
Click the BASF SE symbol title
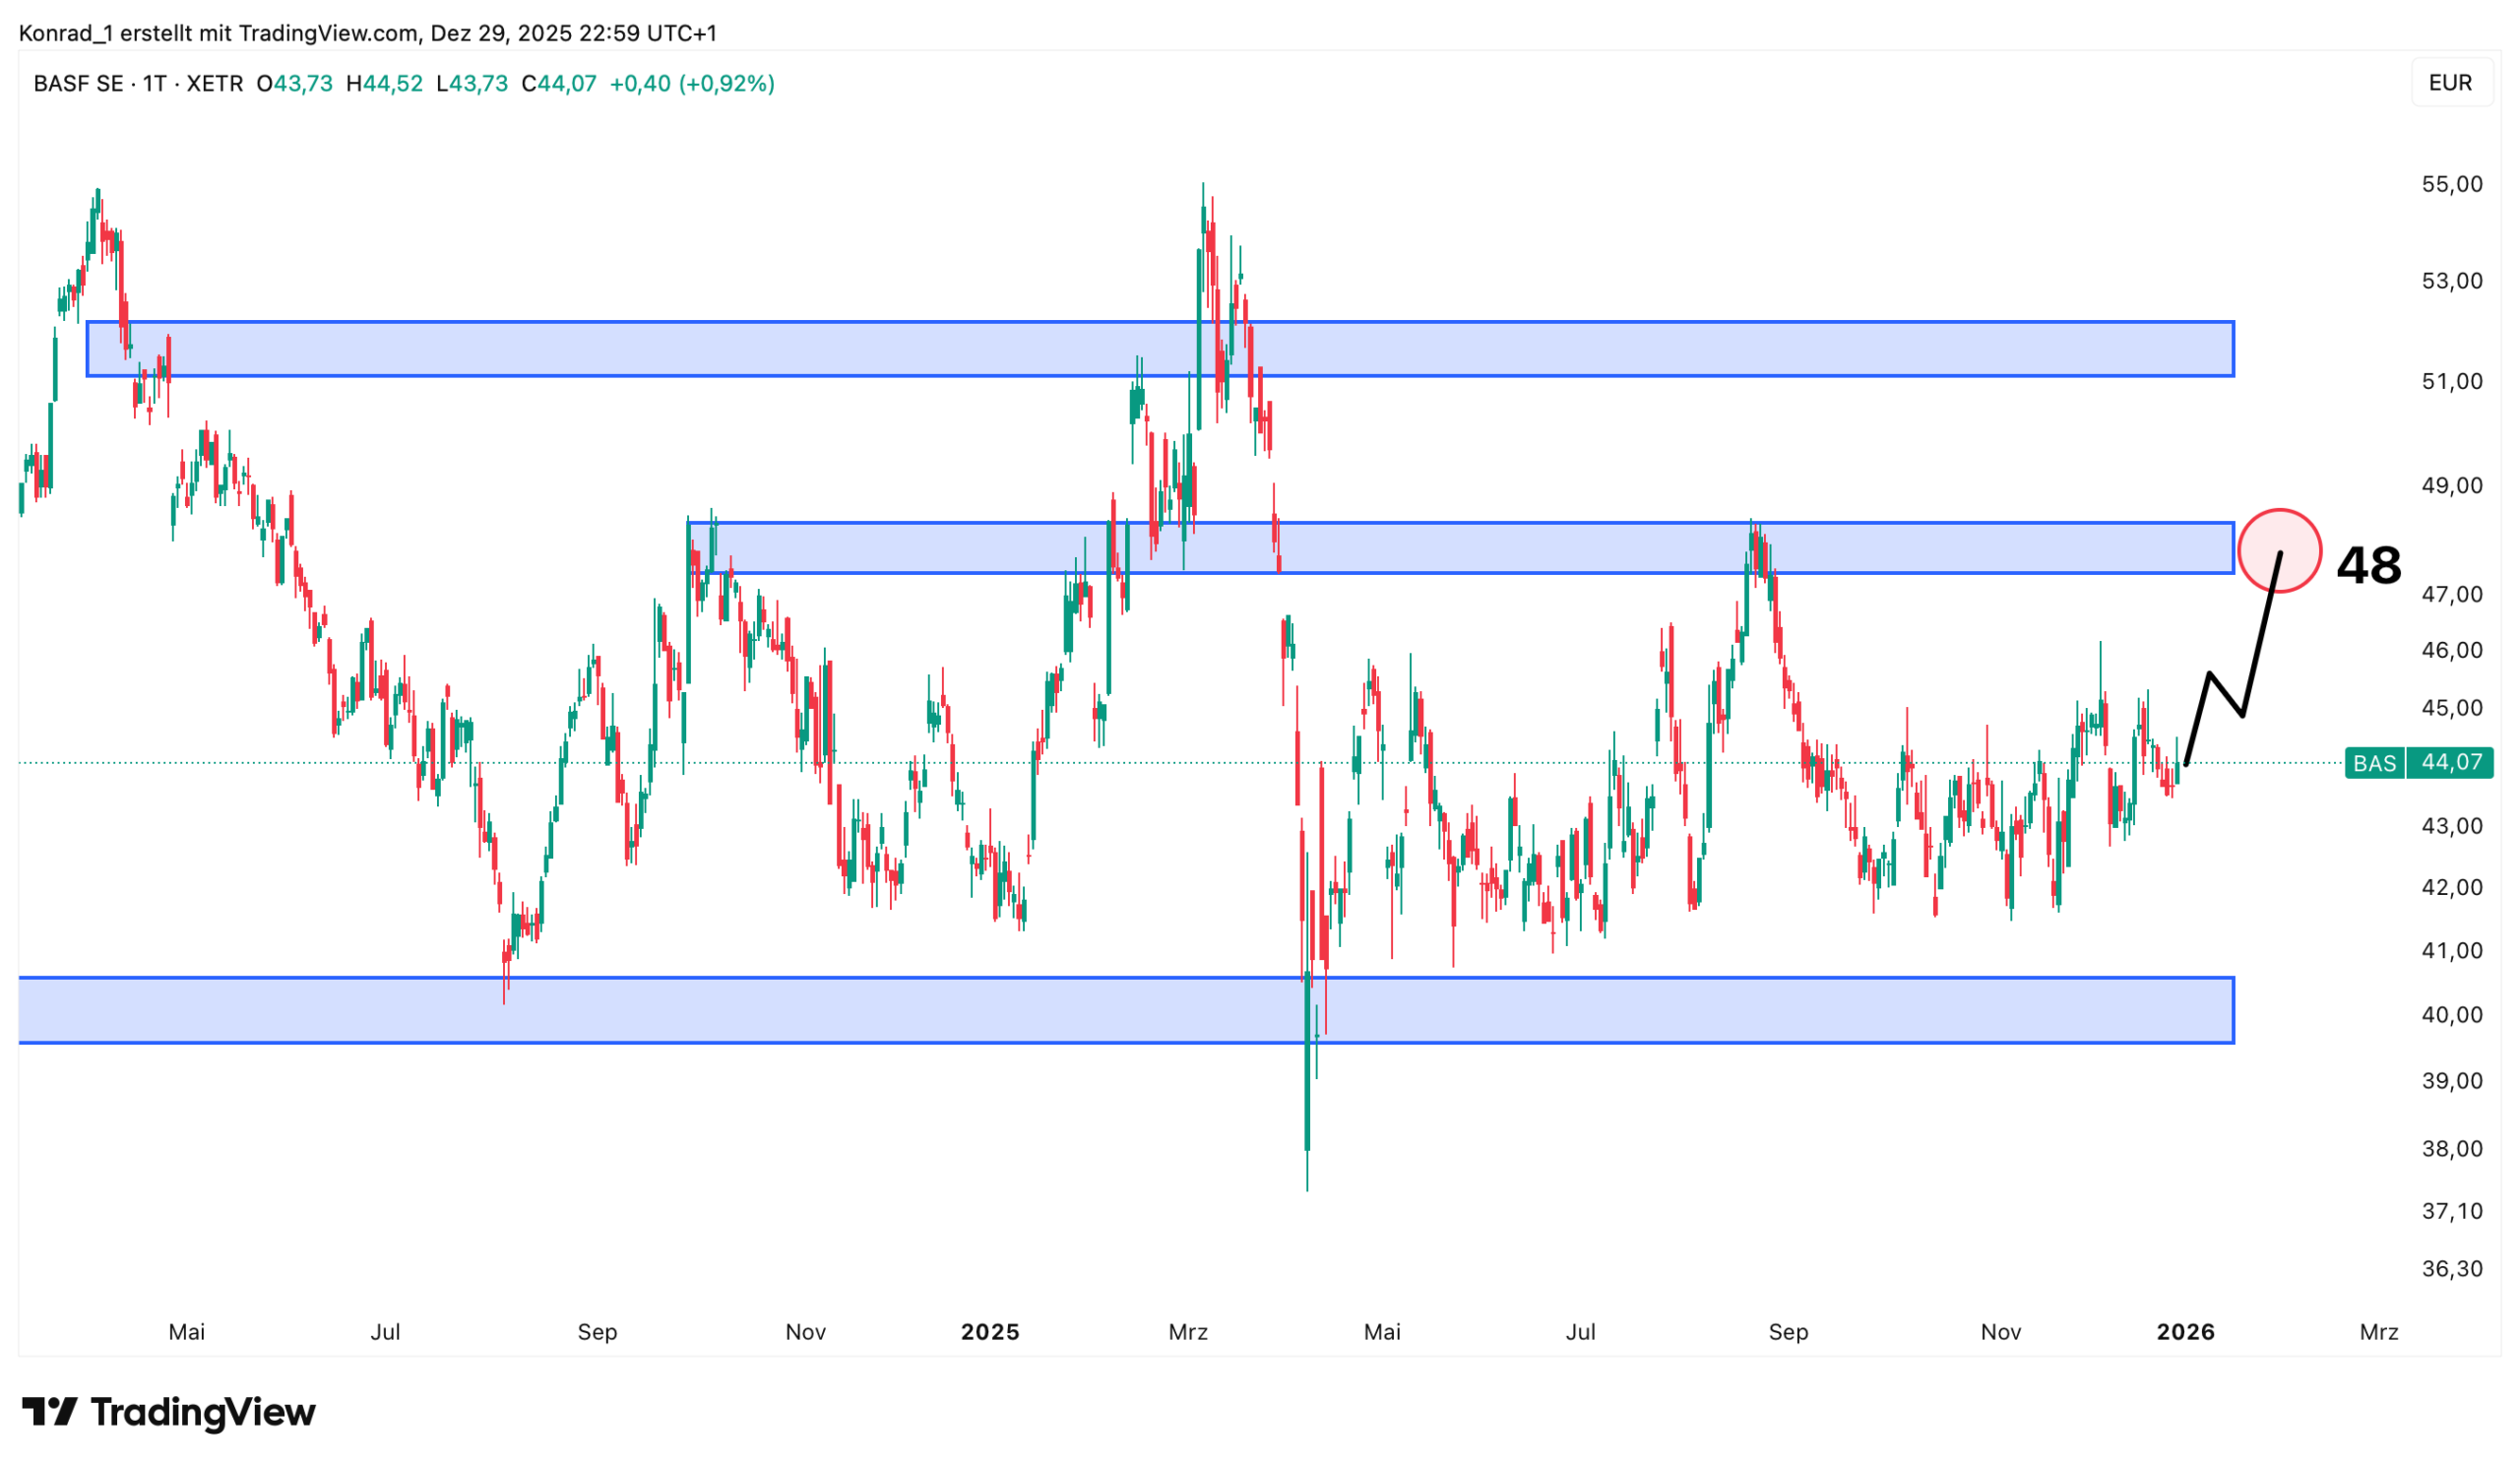[78, 84]
